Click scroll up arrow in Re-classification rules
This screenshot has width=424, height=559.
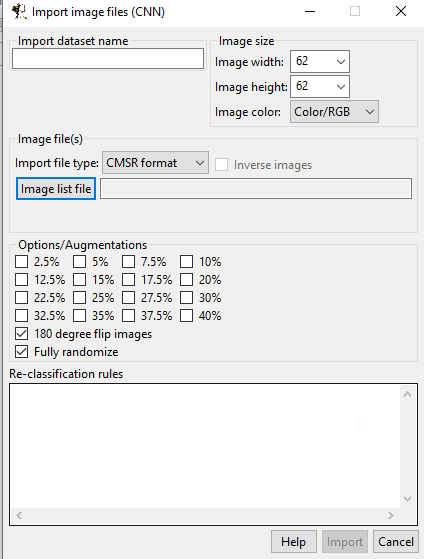(407, 394)
